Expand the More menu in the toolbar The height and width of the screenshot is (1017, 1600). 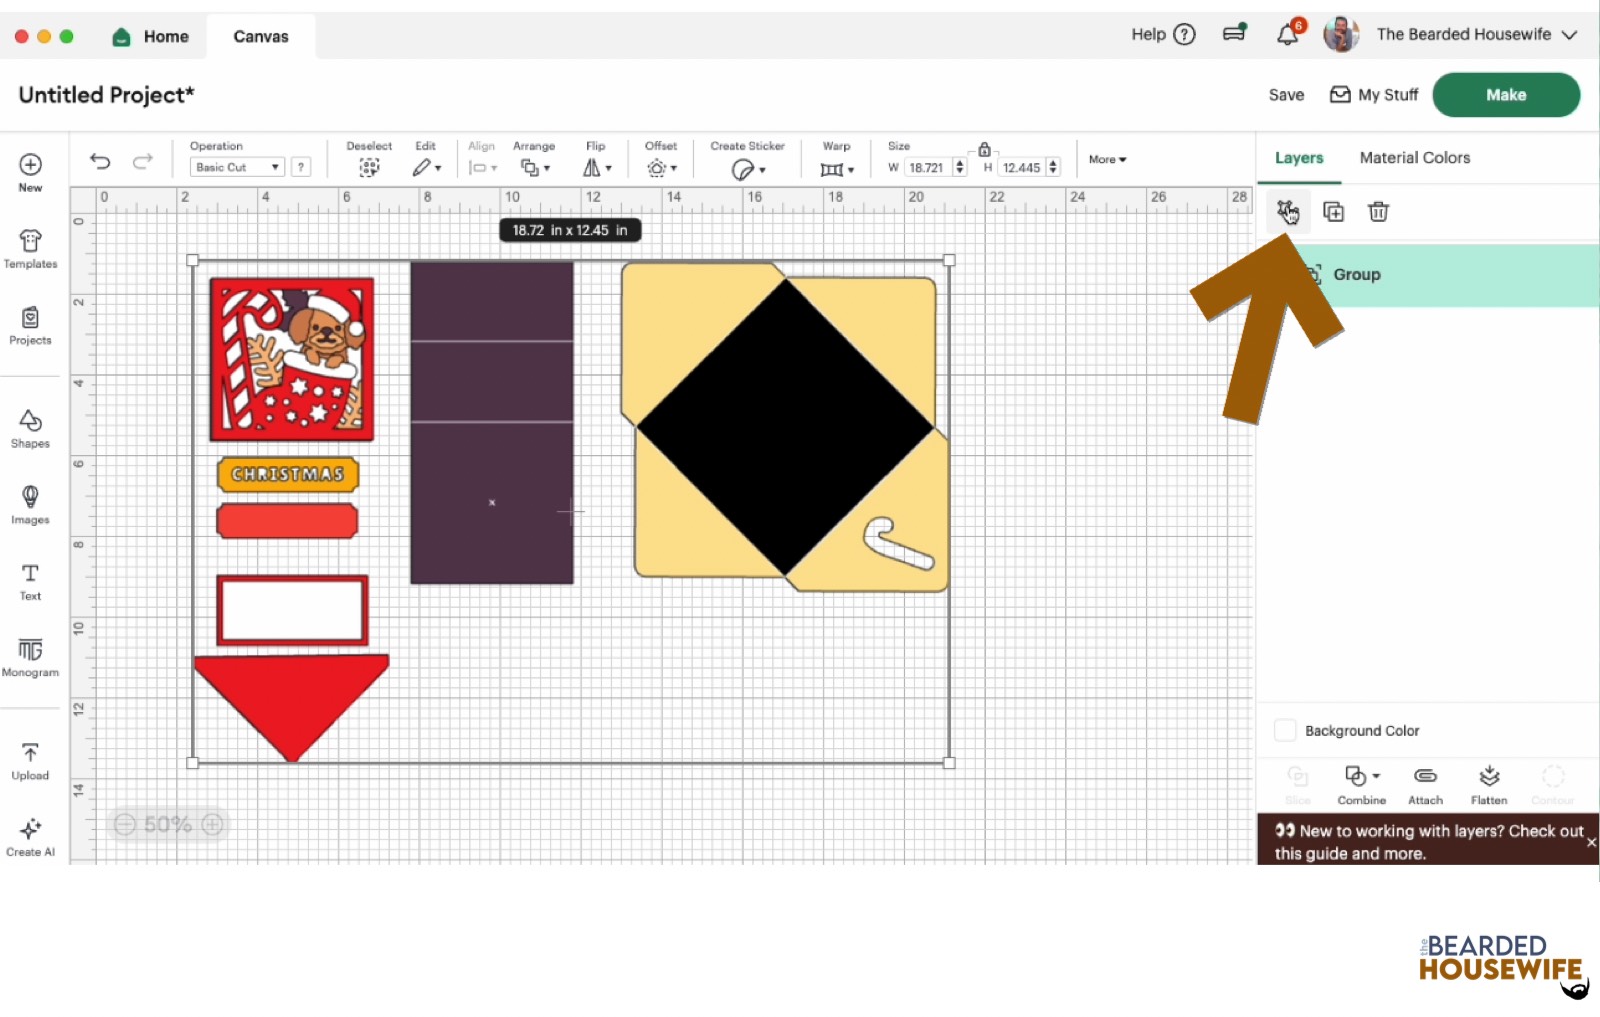point(1106,159)
